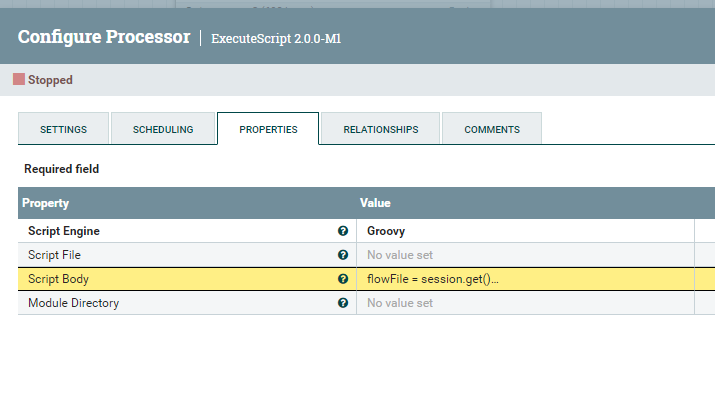Open the Relationships tab
The height and width of the screenshot is (406, 715).
[x=381, y=129]
